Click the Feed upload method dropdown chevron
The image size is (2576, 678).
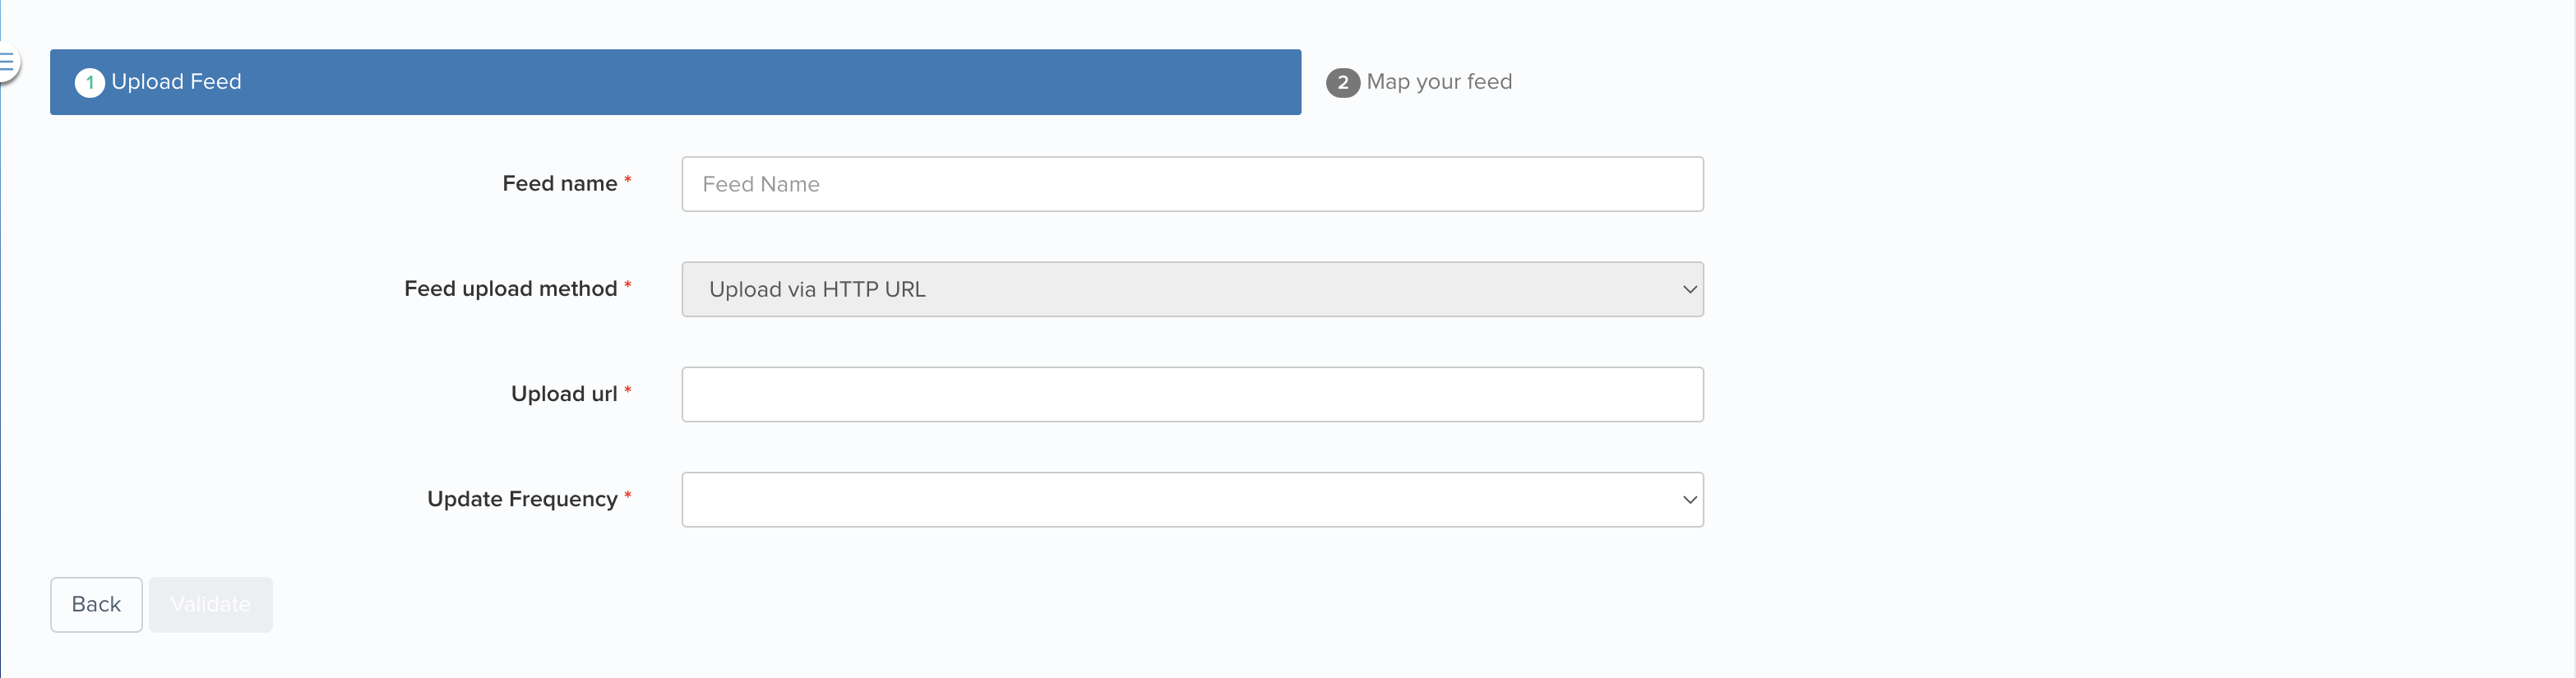tap(1690, 289)
